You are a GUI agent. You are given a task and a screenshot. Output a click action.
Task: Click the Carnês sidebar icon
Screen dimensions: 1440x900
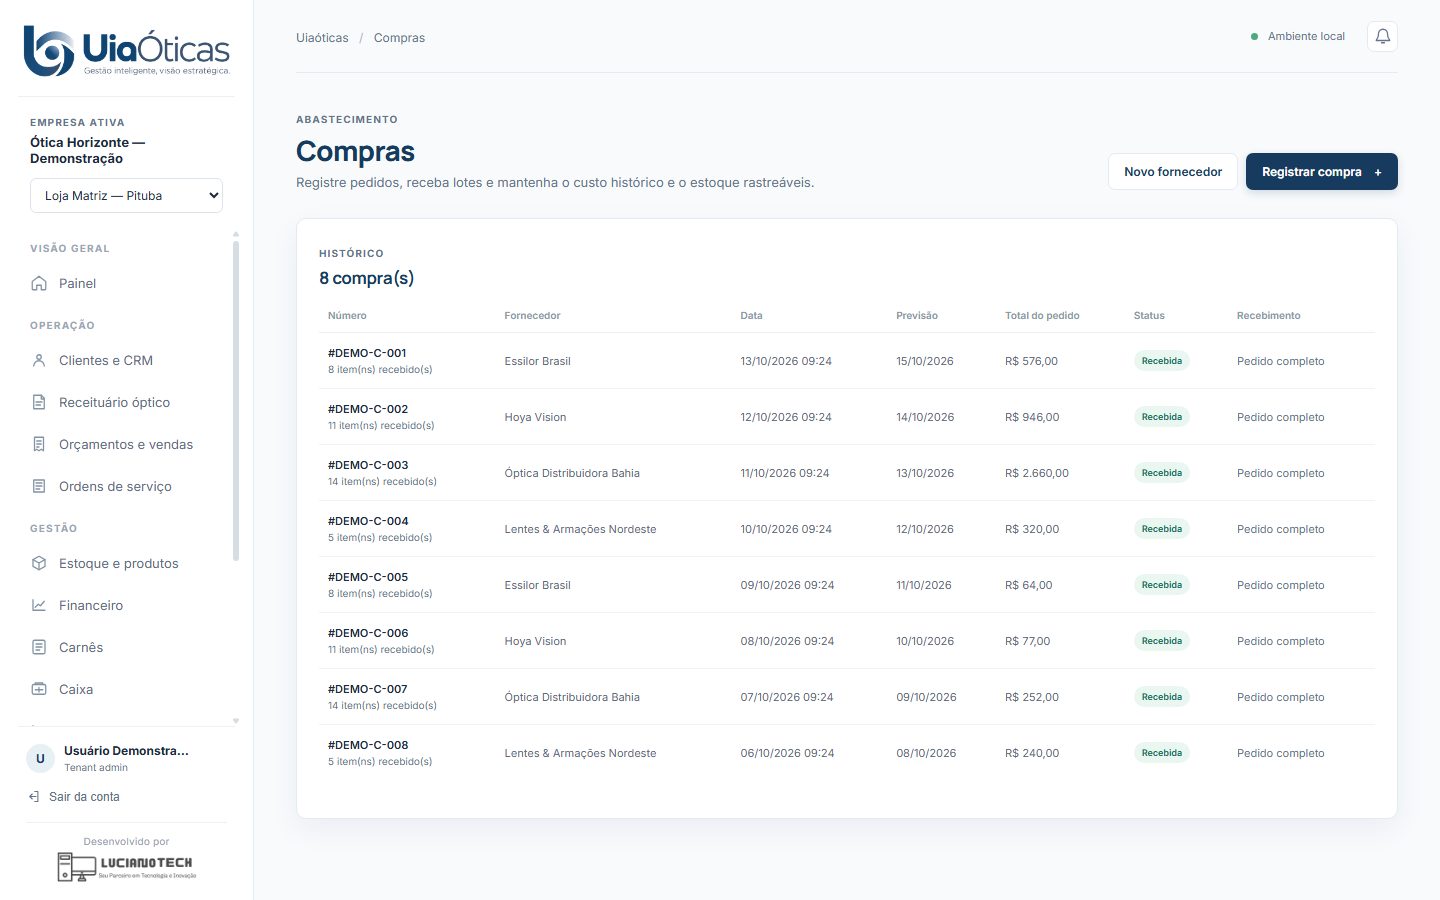tap(39, 647)
